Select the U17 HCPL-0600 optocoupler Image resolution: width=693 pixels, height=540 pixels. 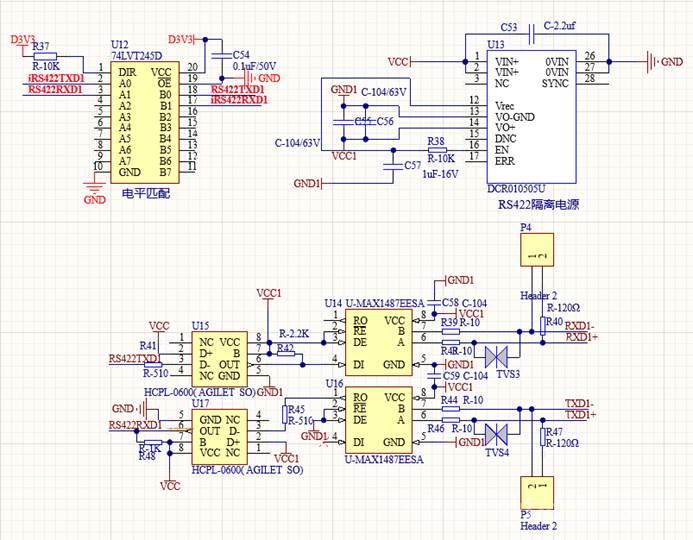pyautogui.click(x=219, y=437)
